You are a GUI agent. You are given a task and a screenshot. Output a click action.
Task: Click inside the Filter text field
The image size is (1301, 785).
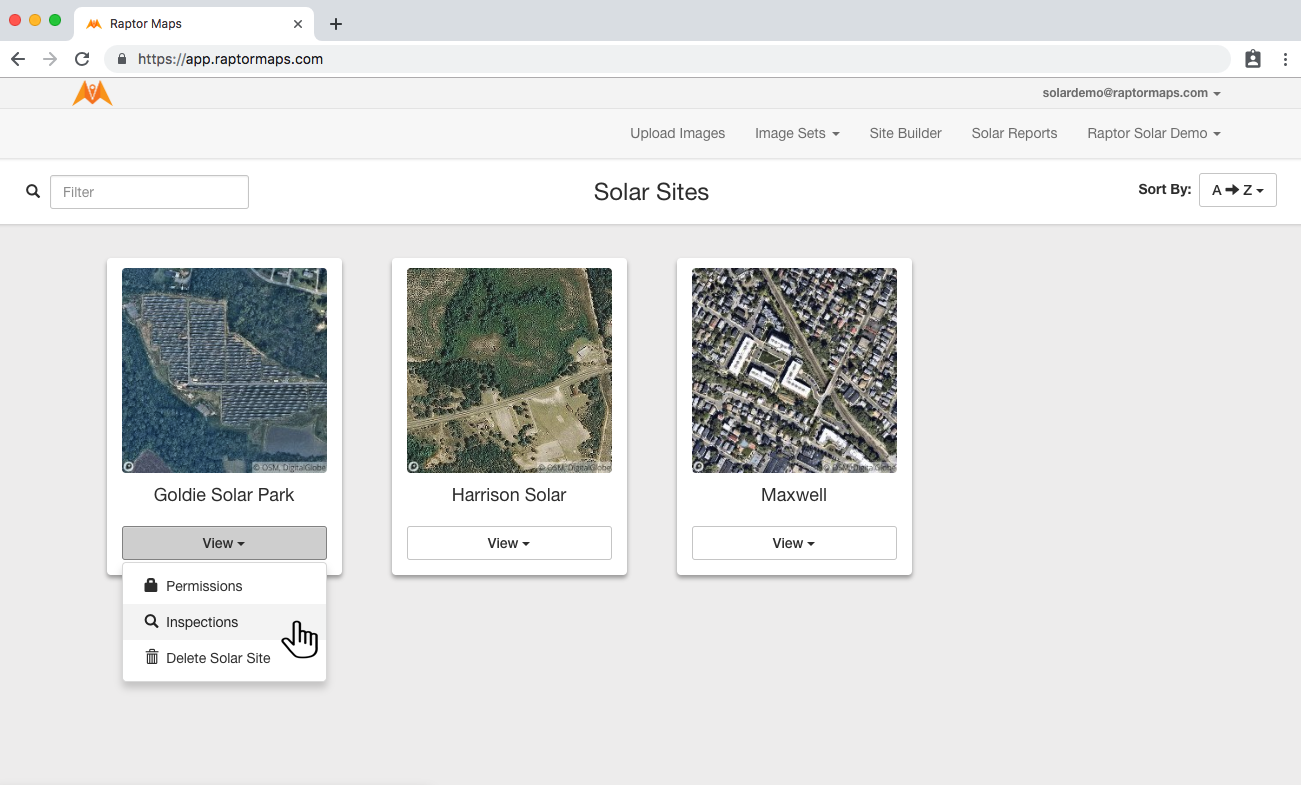coord(149,192)
